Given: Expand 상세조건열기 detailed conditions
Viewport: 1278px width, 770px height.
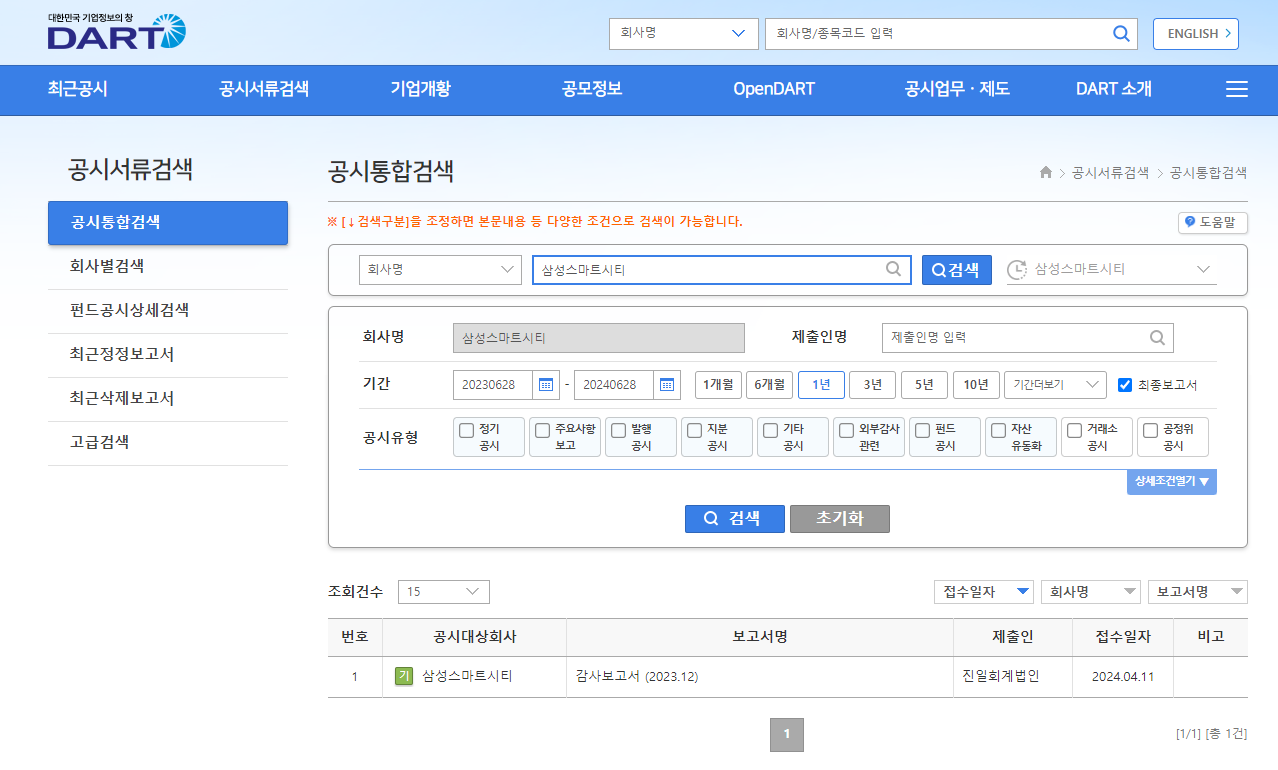Looking at the screenshot, I should click(1171, 482).
